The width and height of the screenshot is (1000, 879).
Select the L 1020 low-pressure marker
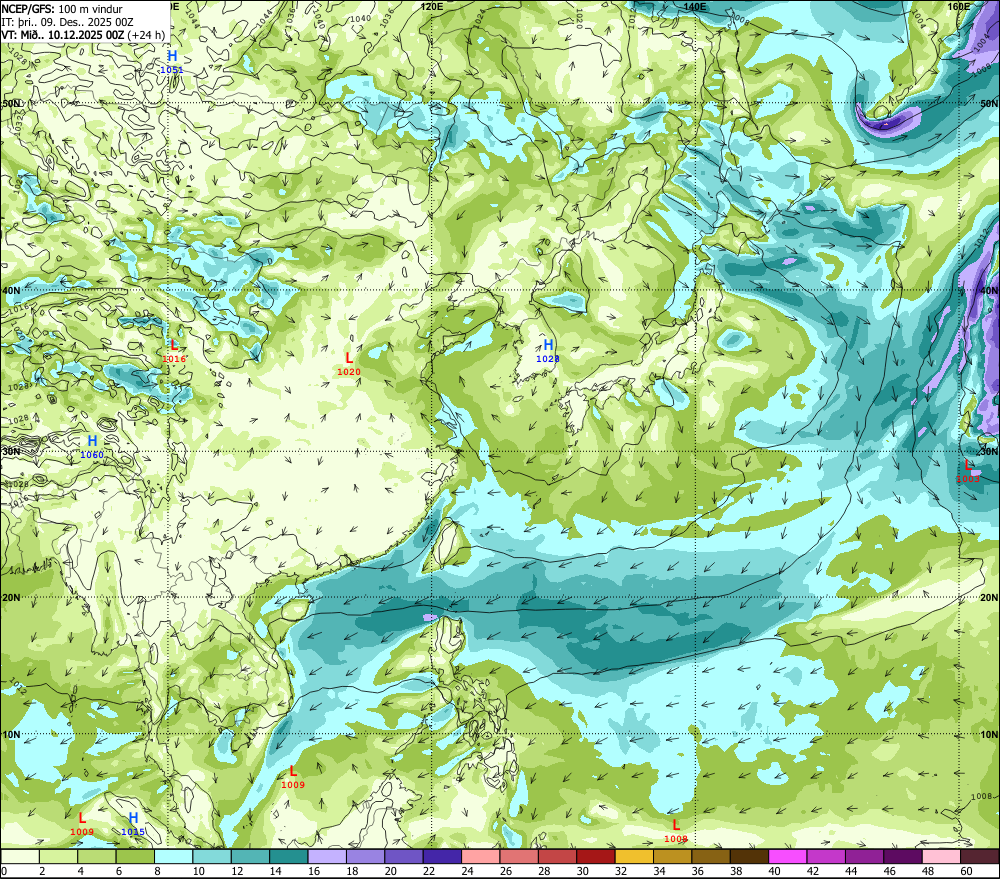pyautogui.click(x=349, y=364)
